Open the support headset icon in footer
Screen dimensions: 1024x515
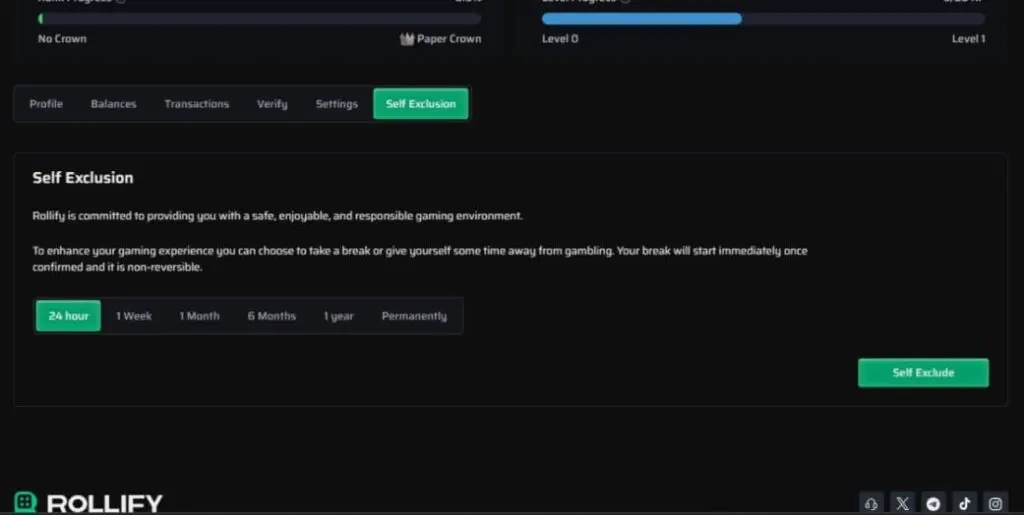tap(871, 503)
